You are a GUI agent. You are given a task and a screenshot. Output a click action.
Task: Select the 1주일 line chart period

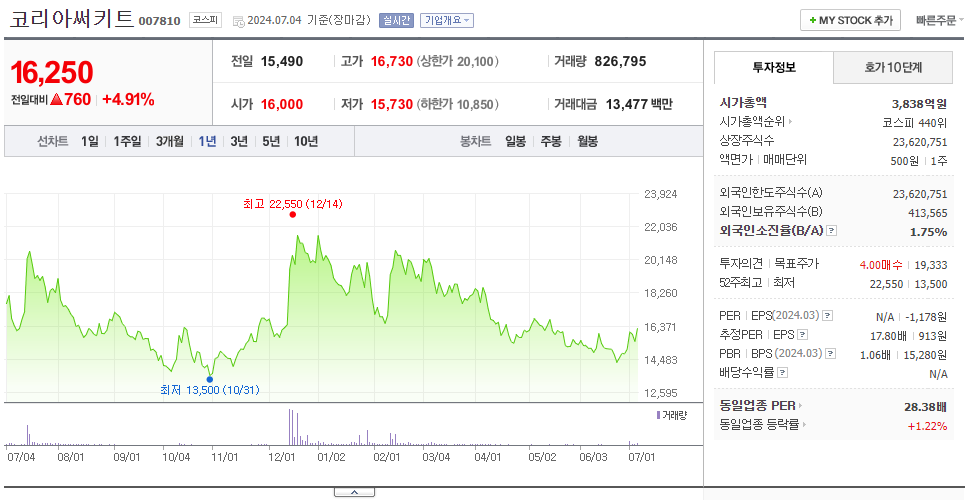click(127, 141)
